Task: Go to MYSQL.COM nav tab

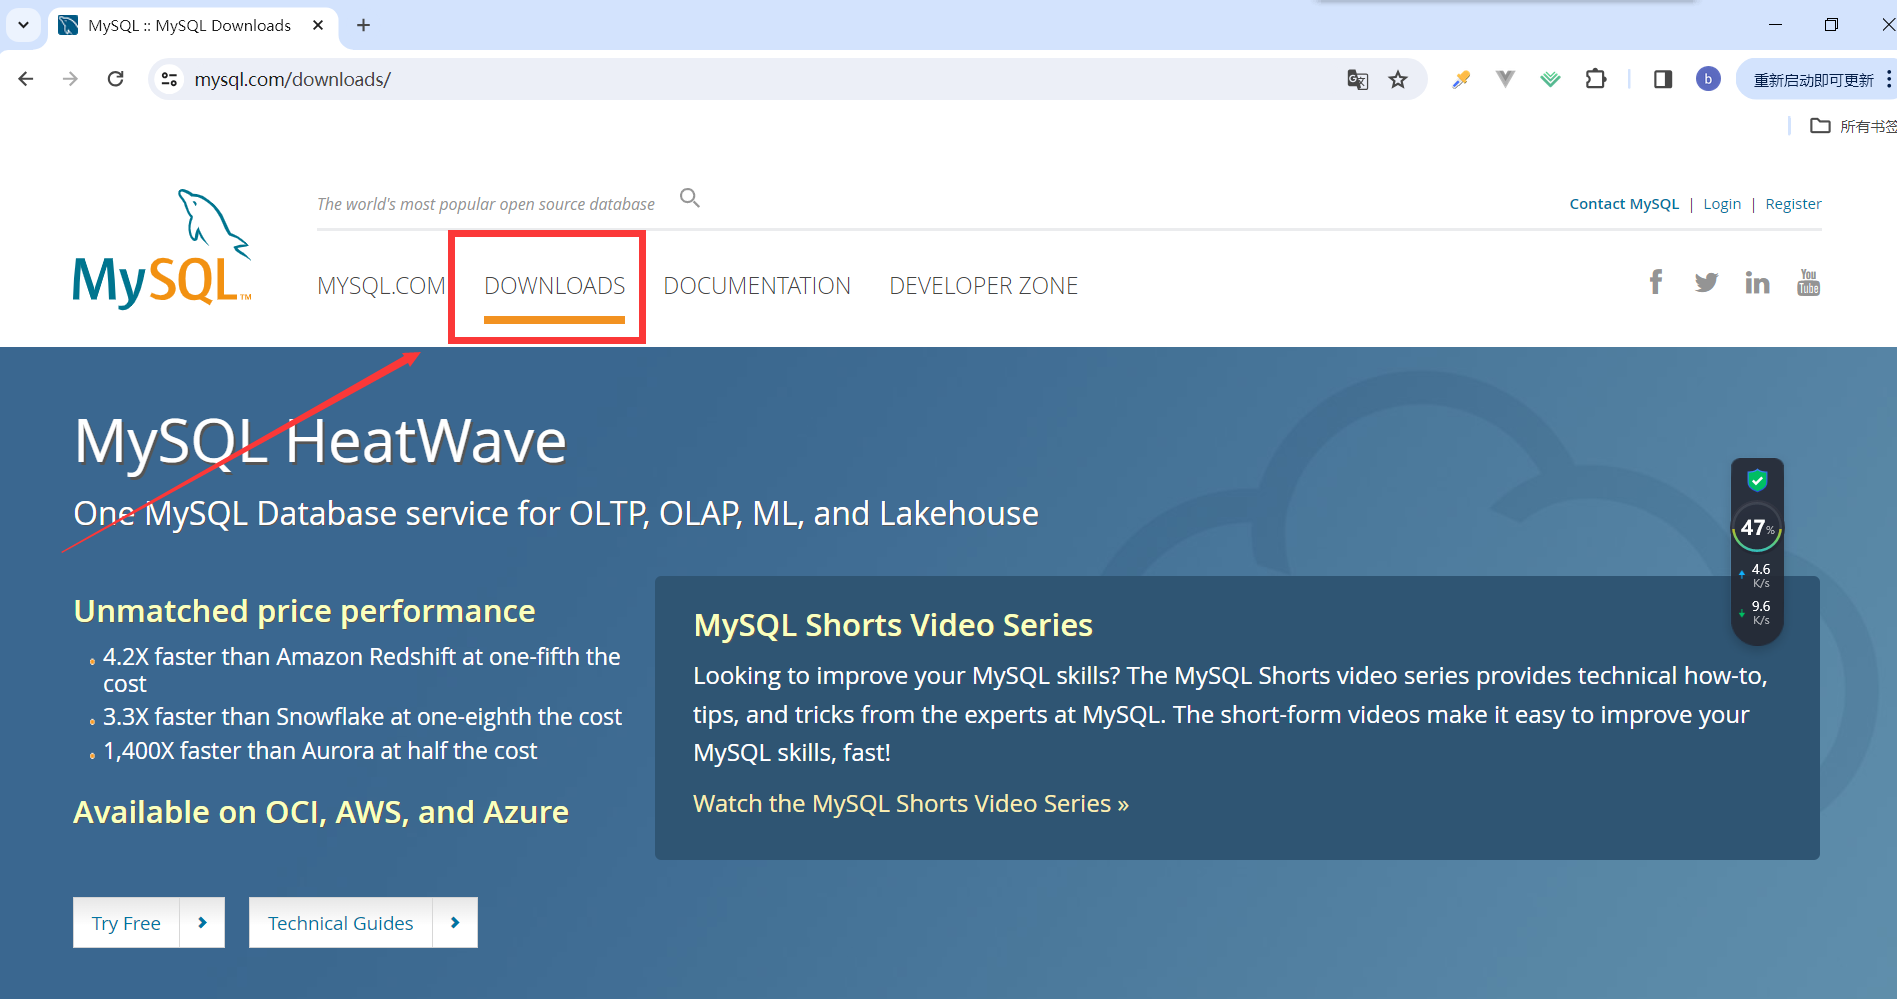Action: pos(381,286)
